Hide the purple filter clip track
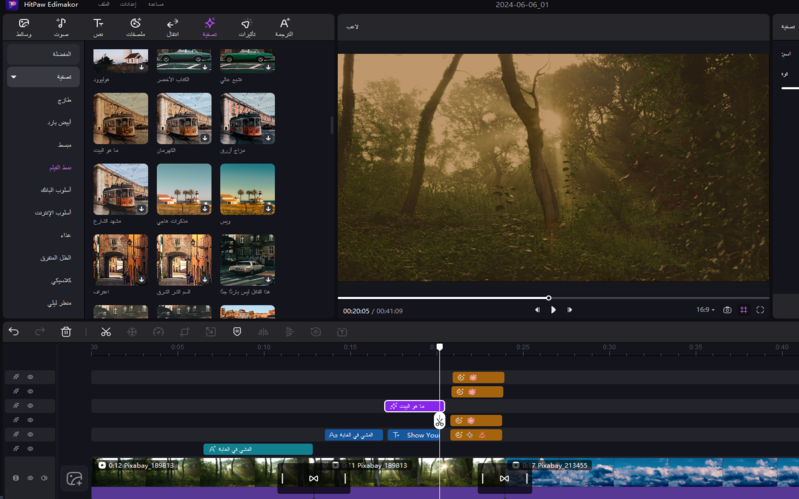 coord(30,406)
